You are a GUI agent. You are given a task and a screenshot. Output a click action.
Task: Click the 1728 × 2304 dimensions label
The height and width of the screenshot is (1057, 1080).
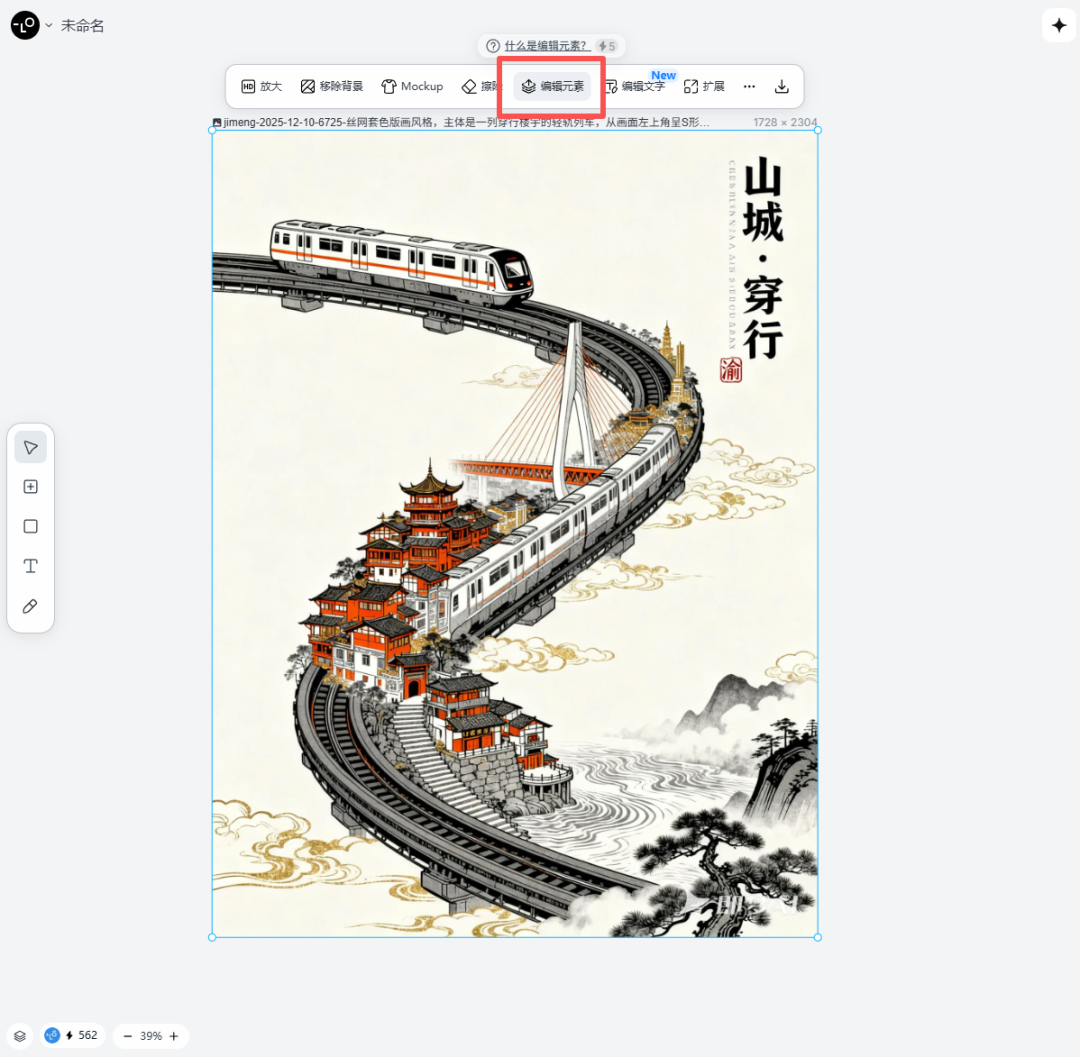click(x=785, y=122)
